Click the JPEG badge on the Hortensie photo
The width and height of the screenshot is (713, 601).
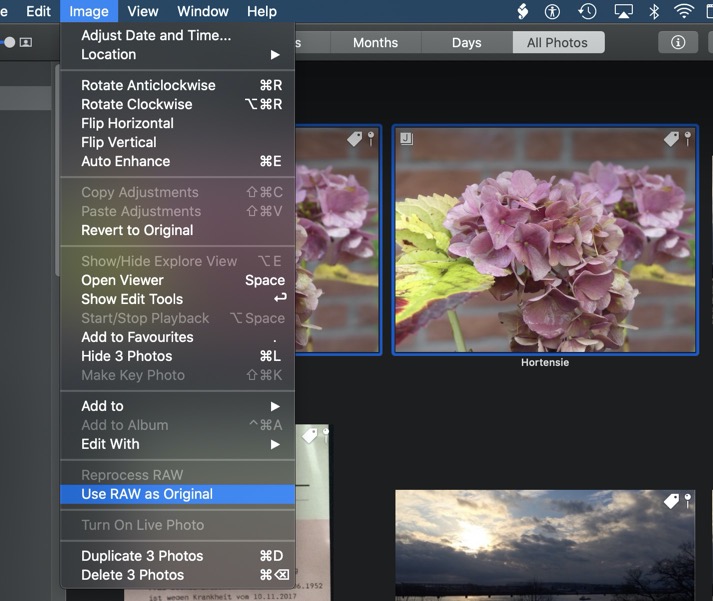click(407, 139)
